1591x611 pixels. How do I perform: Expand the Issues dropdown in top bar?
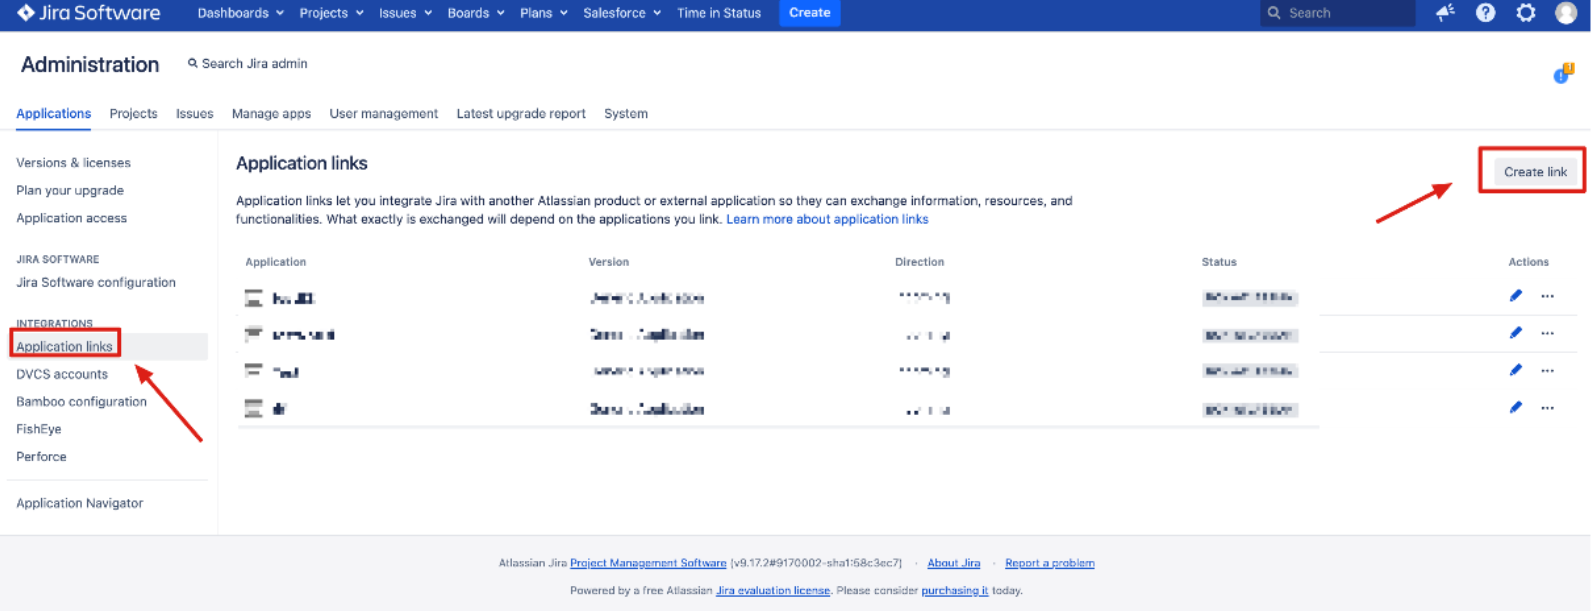pos(405,13)
